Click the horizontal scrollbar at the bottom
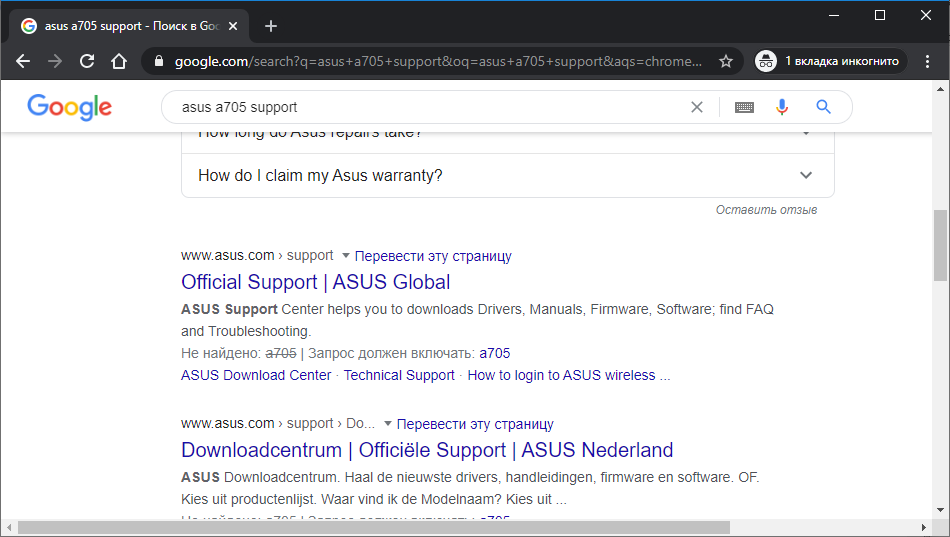 (373, 527)
